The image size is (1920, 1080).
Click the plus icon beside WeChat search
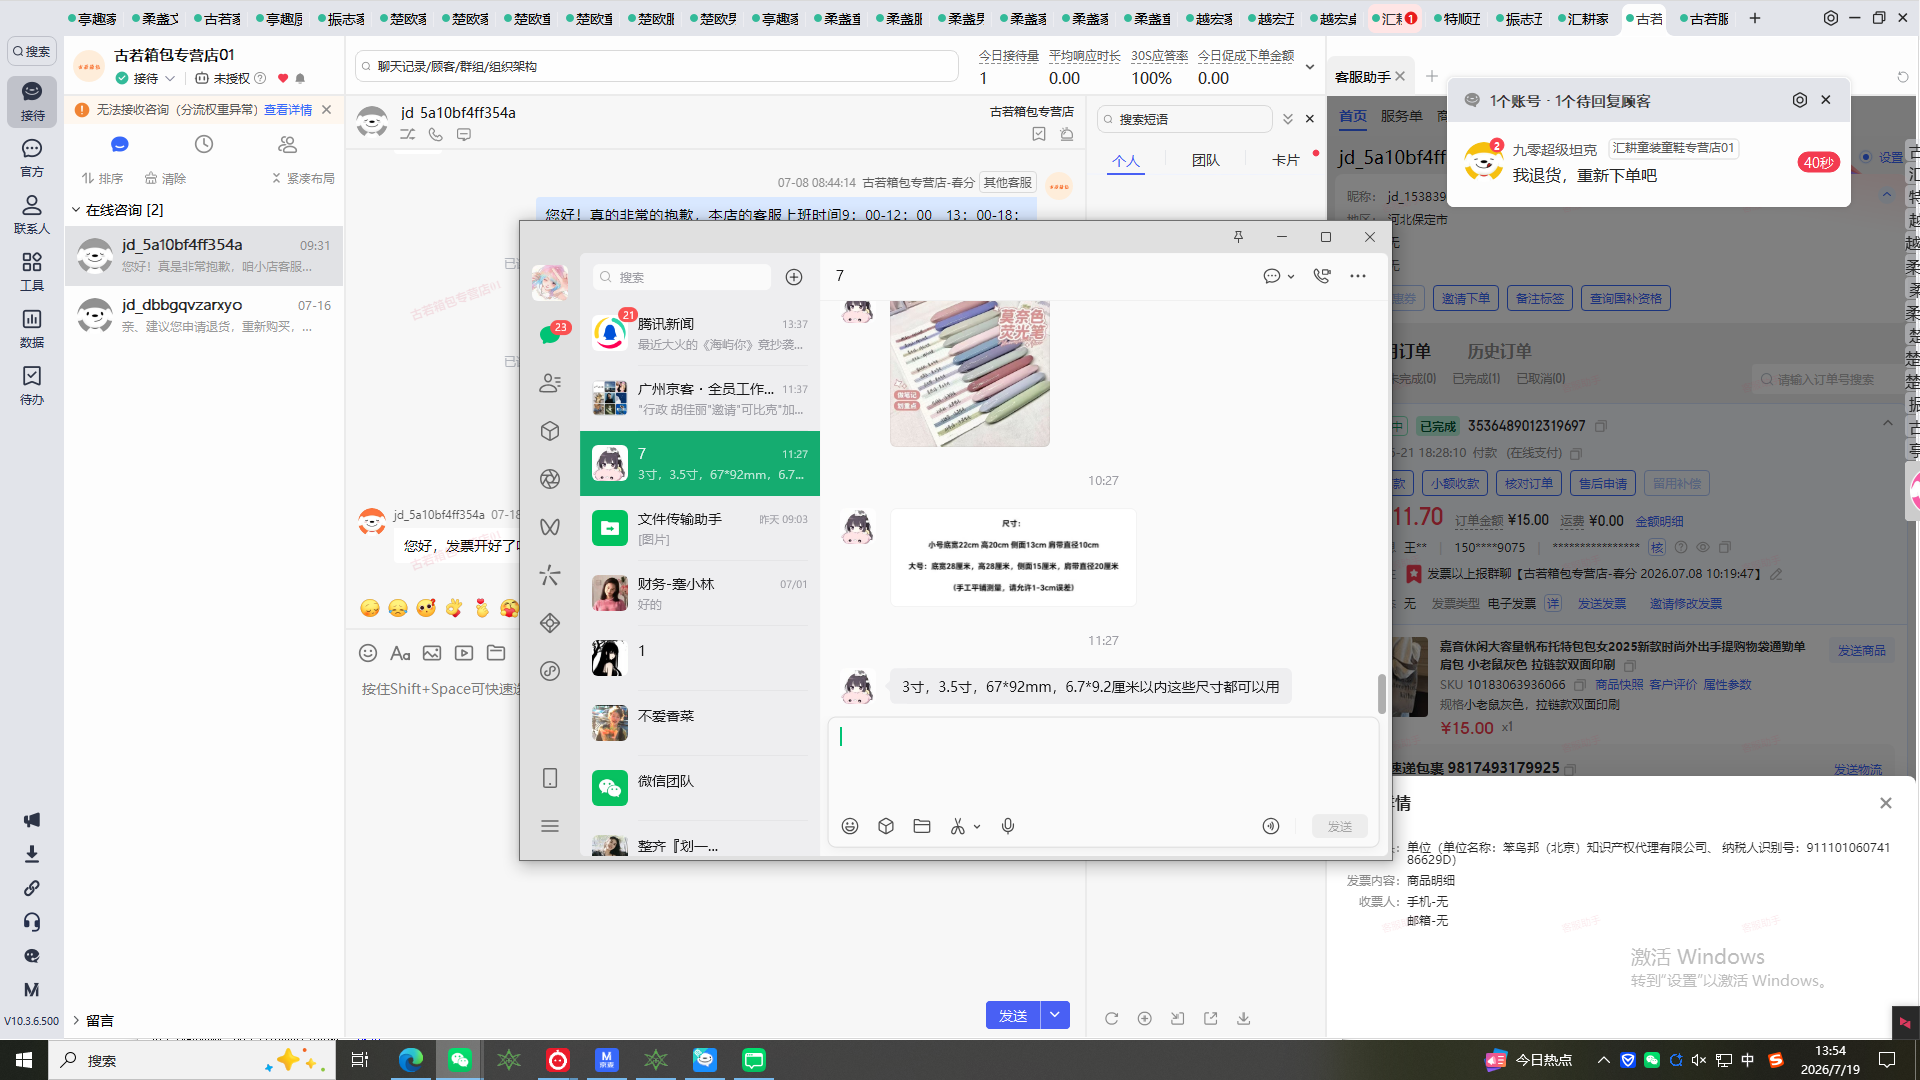coord(794,277)
